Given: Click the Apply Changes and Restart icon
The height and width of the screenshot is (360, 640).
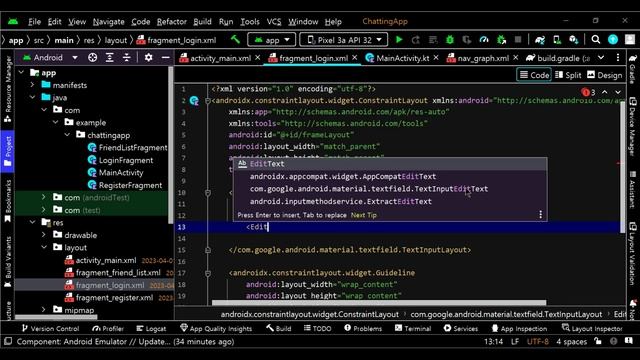Looking at the screenshot, I should (x=416, y=40).
